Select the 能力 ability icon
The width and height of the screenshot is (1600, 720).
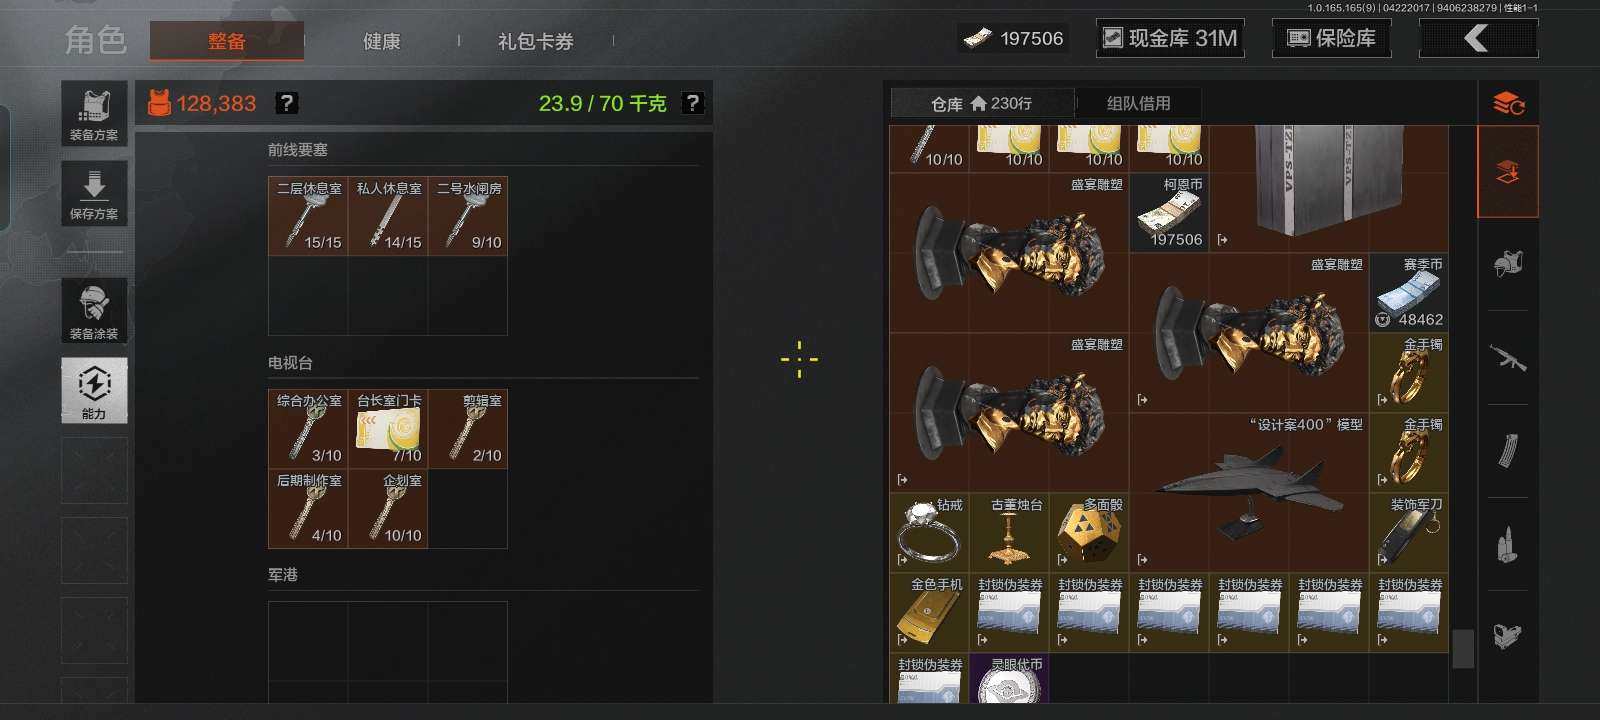pos(94,391)
